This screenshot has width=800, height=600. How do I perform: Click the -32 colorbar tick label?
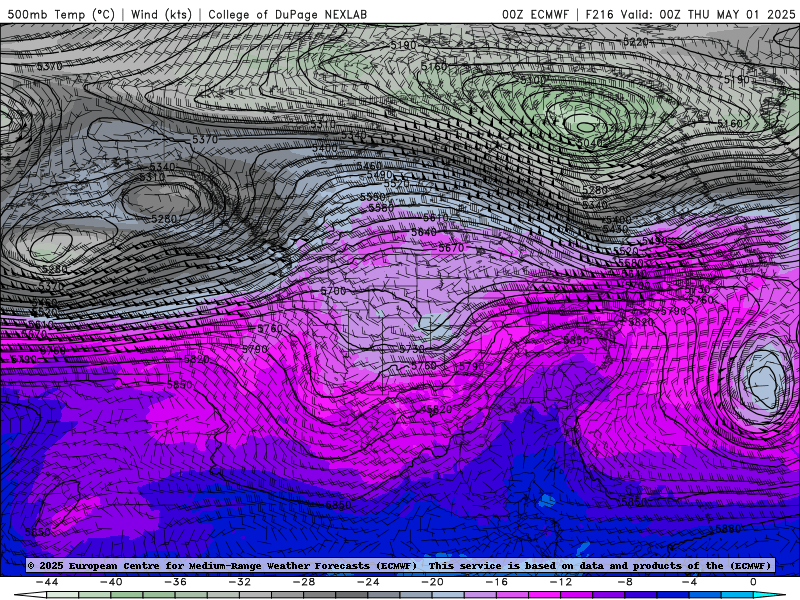point(240,582)
